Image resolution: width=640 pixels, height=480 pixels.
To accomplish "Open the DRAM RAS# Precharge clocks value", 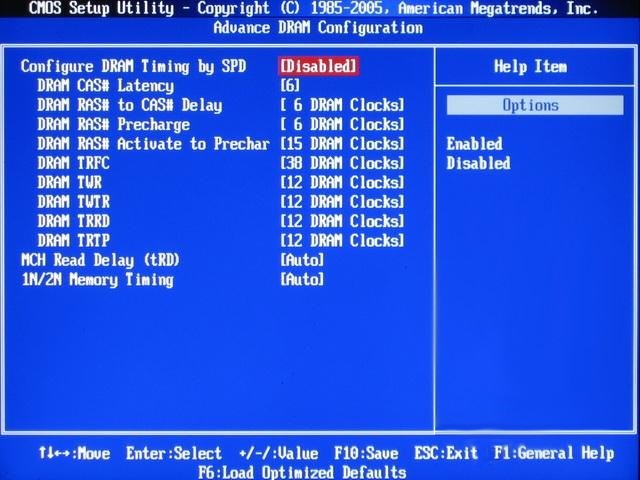I will [x=342, y=125].
